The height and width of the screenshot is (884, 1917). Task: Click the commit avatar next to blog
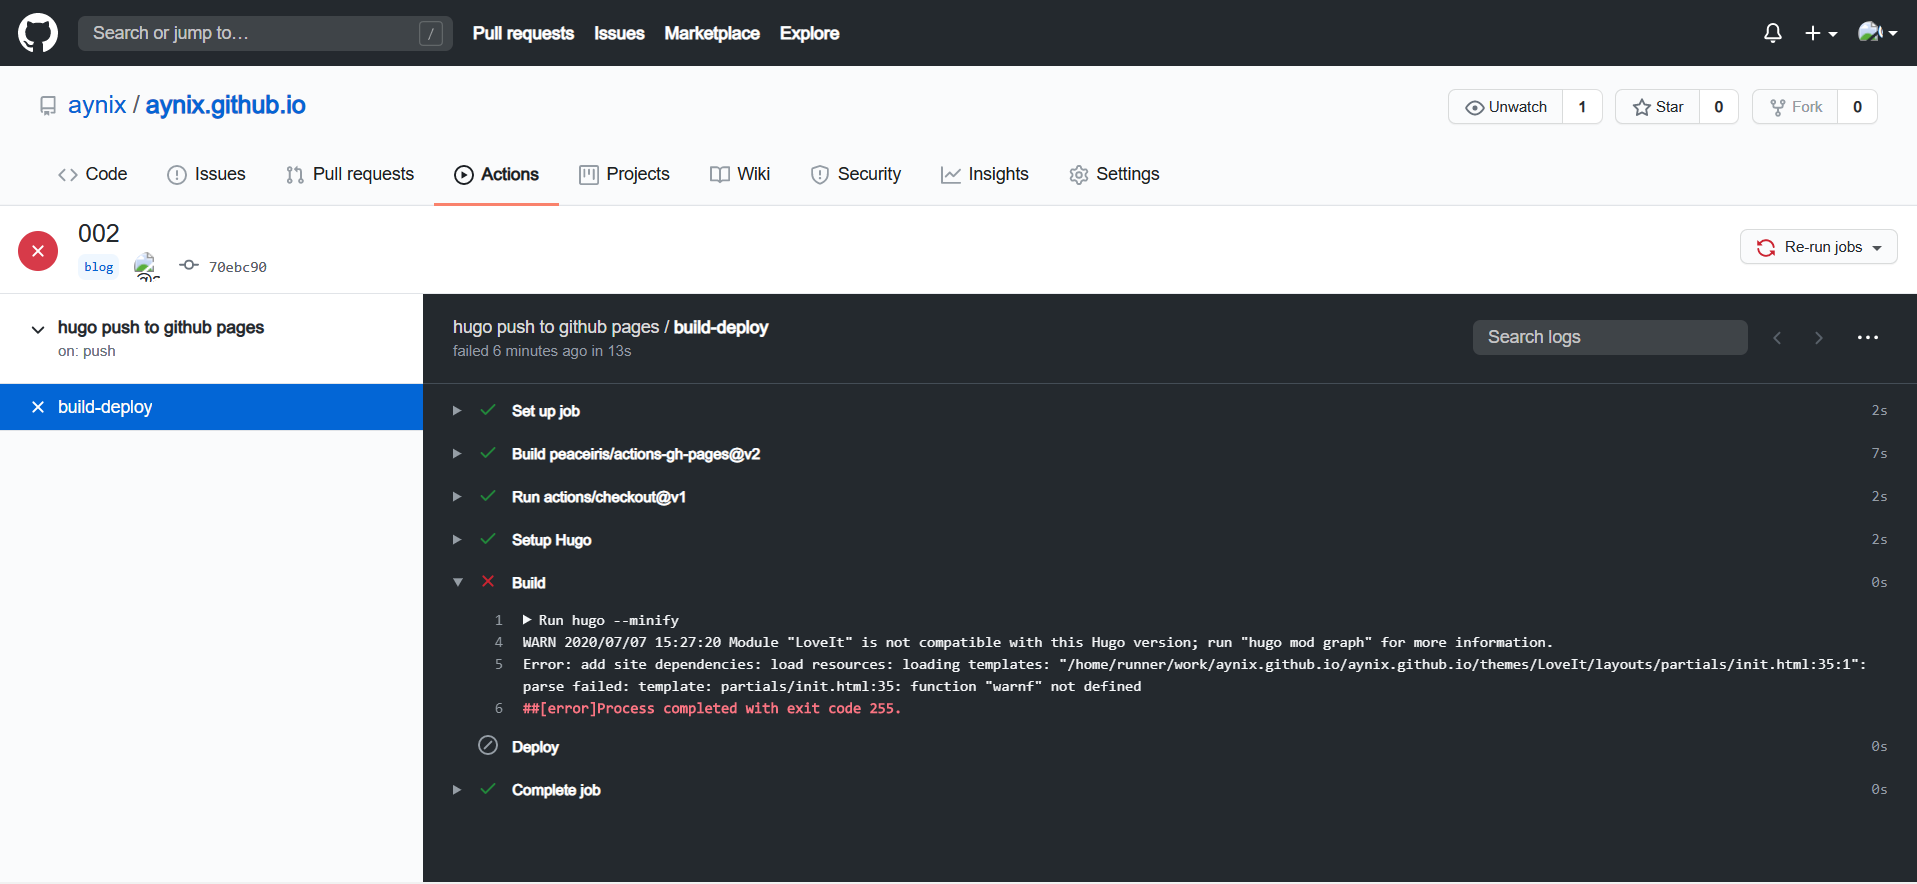(x=146, y=266)
